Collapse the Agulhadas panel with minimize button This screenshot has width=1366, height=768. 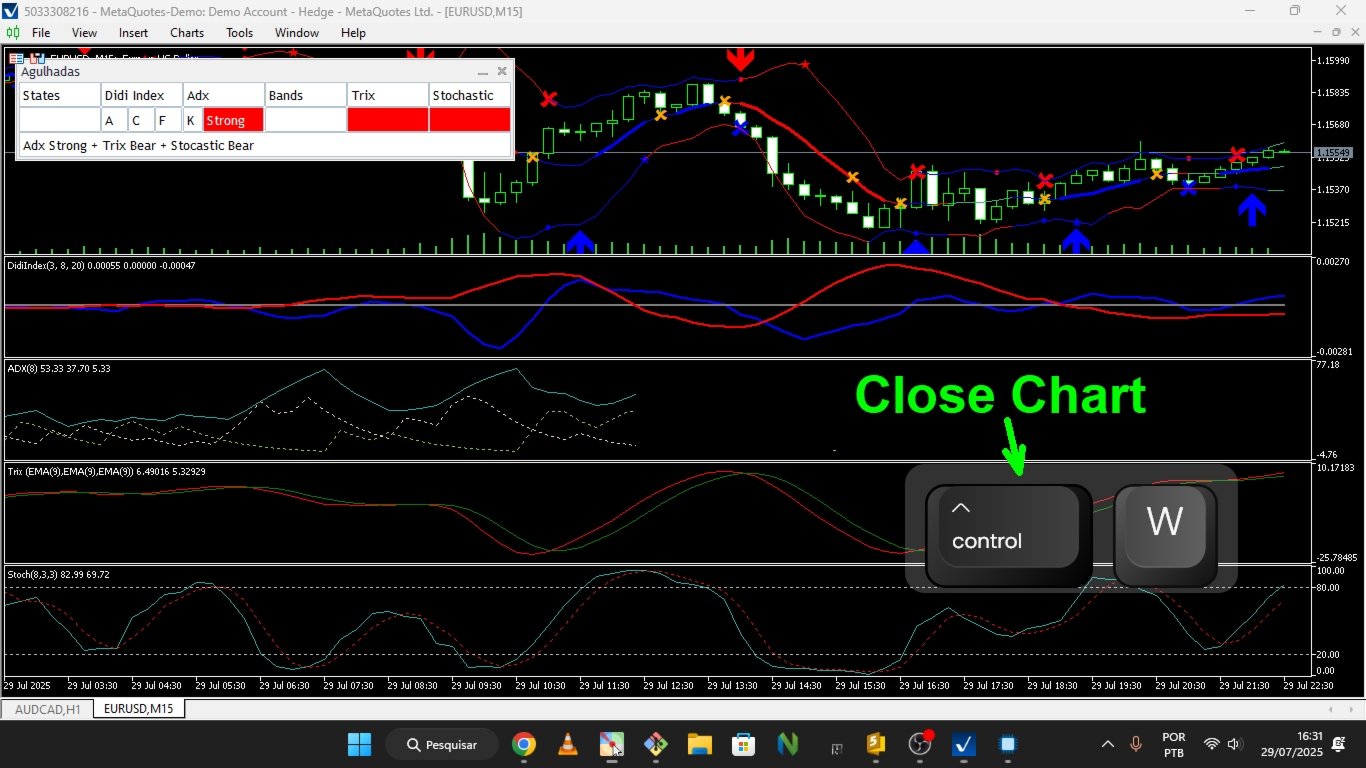[483, 72]
